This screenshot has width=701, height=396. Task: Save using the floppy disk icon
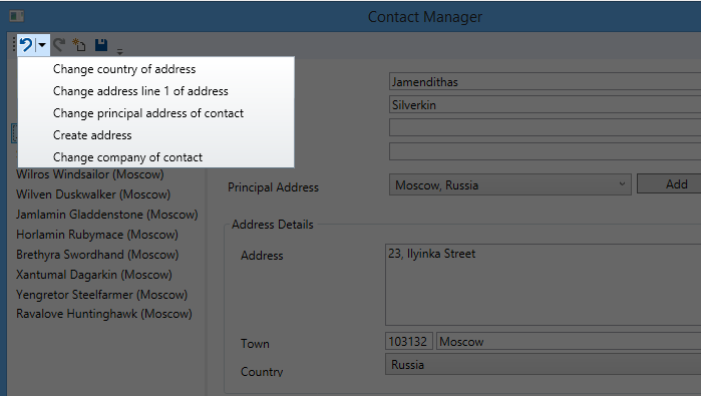click(101, 45)
